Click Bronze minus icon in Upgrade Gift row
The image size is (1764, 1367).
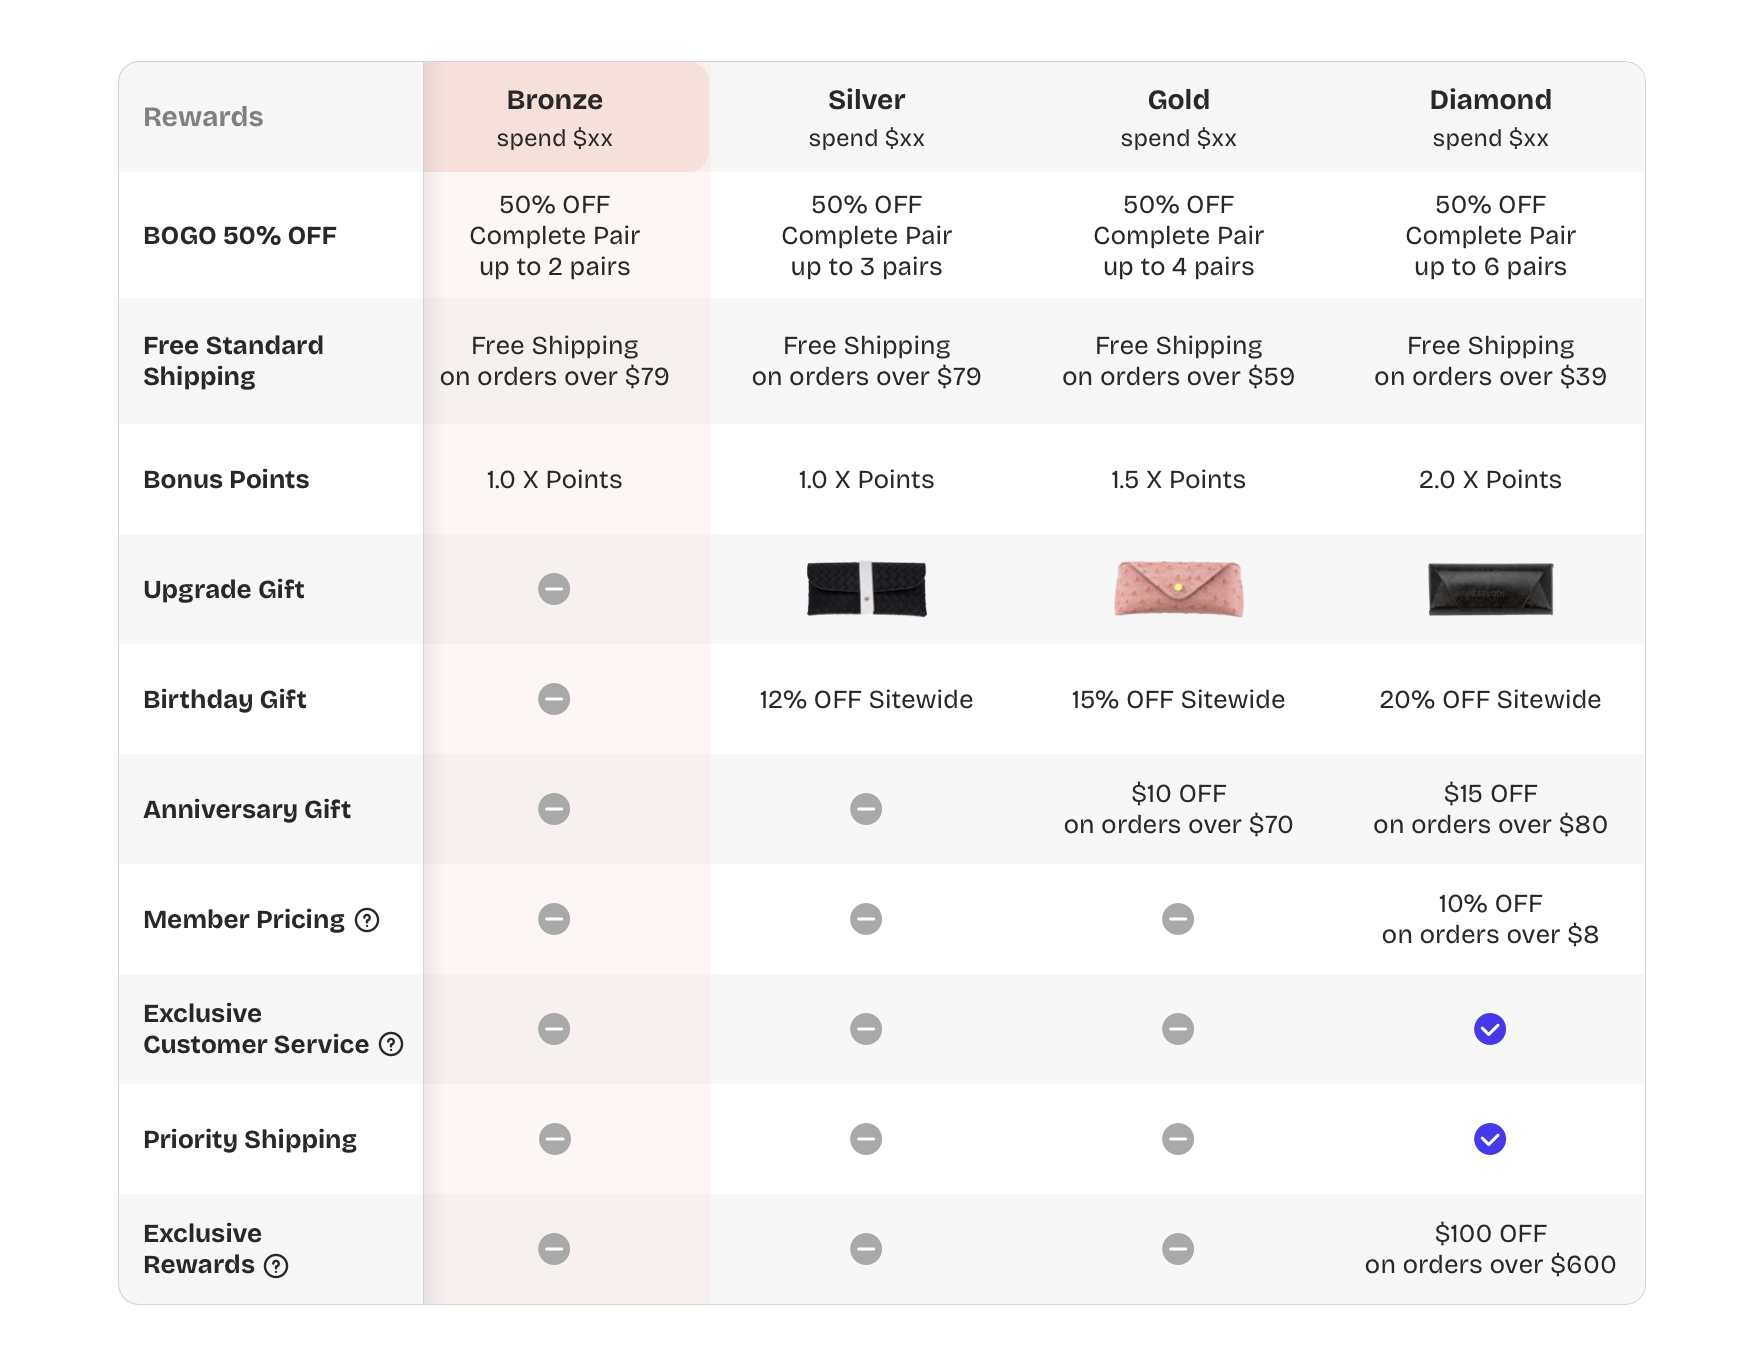(x=554, y=589)
